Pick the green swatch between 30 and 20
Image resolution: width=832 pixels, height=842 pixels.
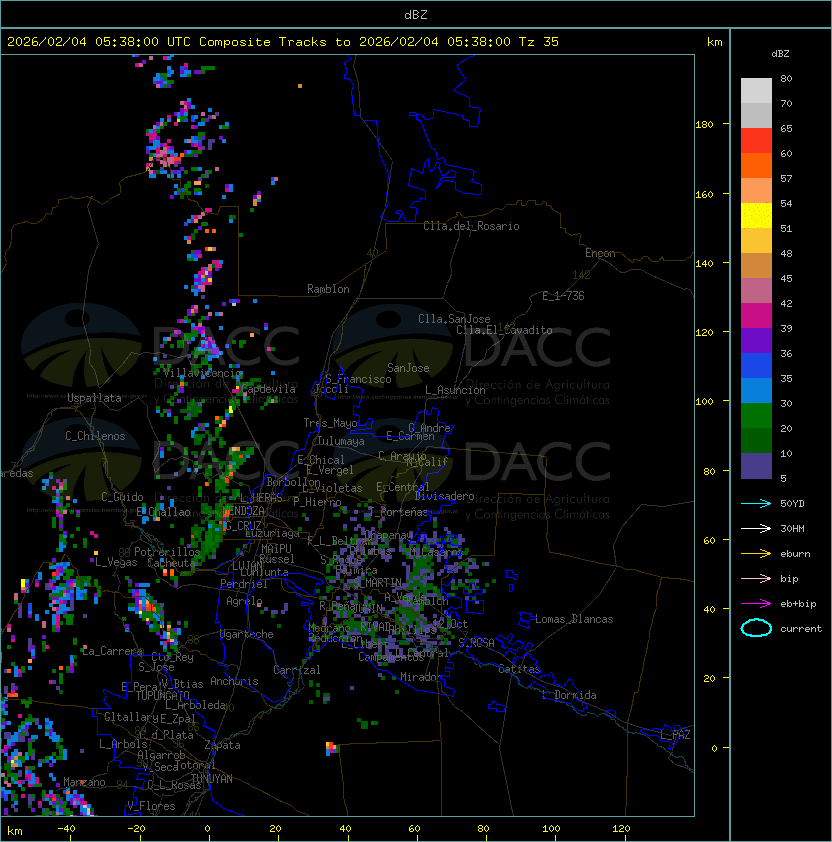tap(756, 416)
